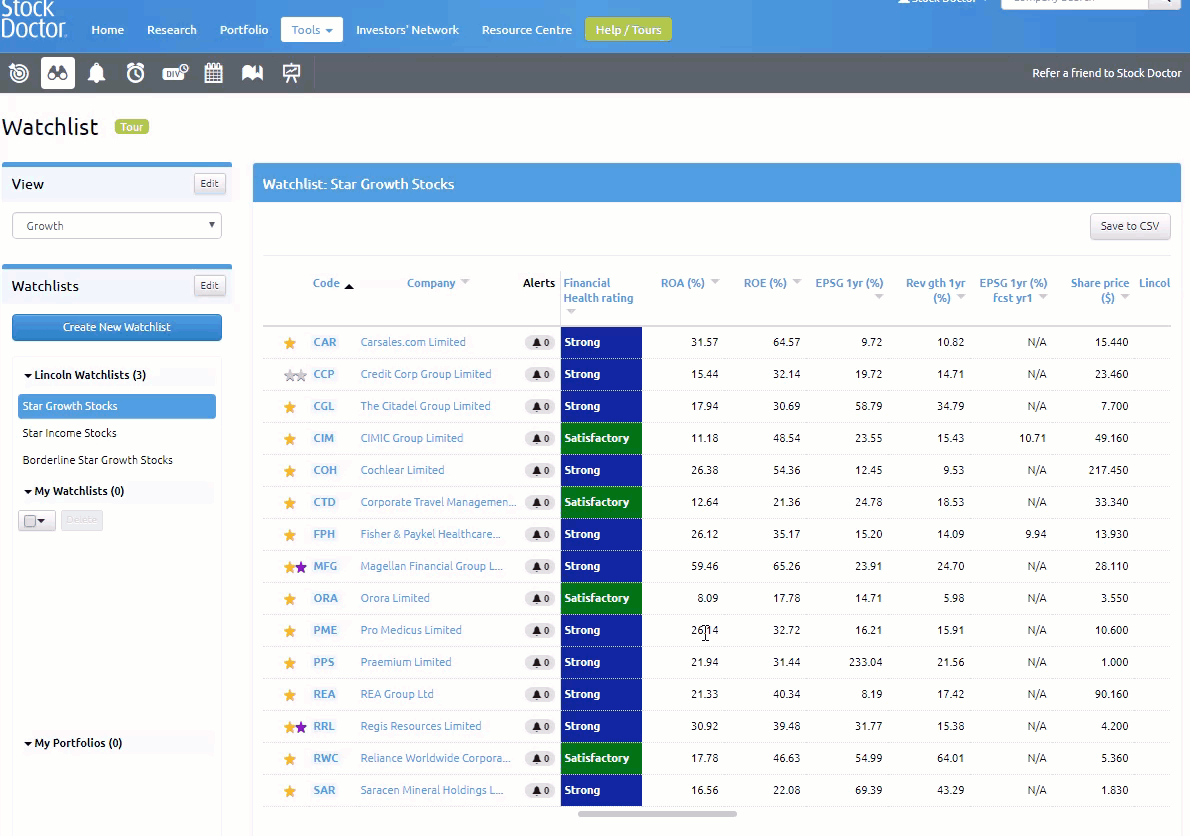Open alert bell for Saracen Mineral Holdings
This screenshot has width=1190, height=836.
(x=540, y=790)
